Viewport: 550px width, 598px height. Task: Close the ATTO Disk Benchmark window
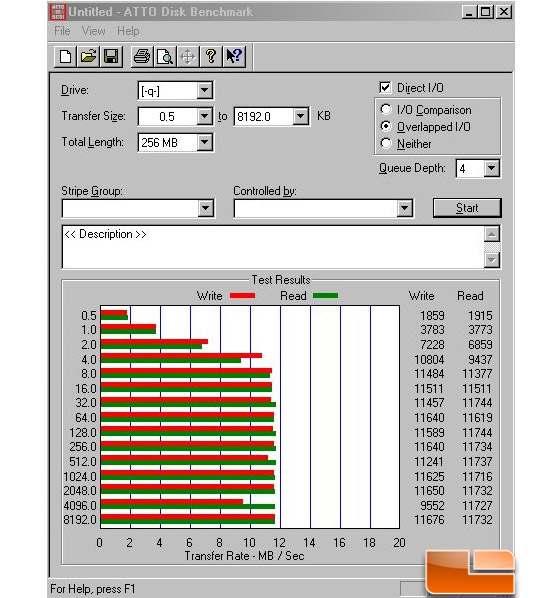click(504, 12)
